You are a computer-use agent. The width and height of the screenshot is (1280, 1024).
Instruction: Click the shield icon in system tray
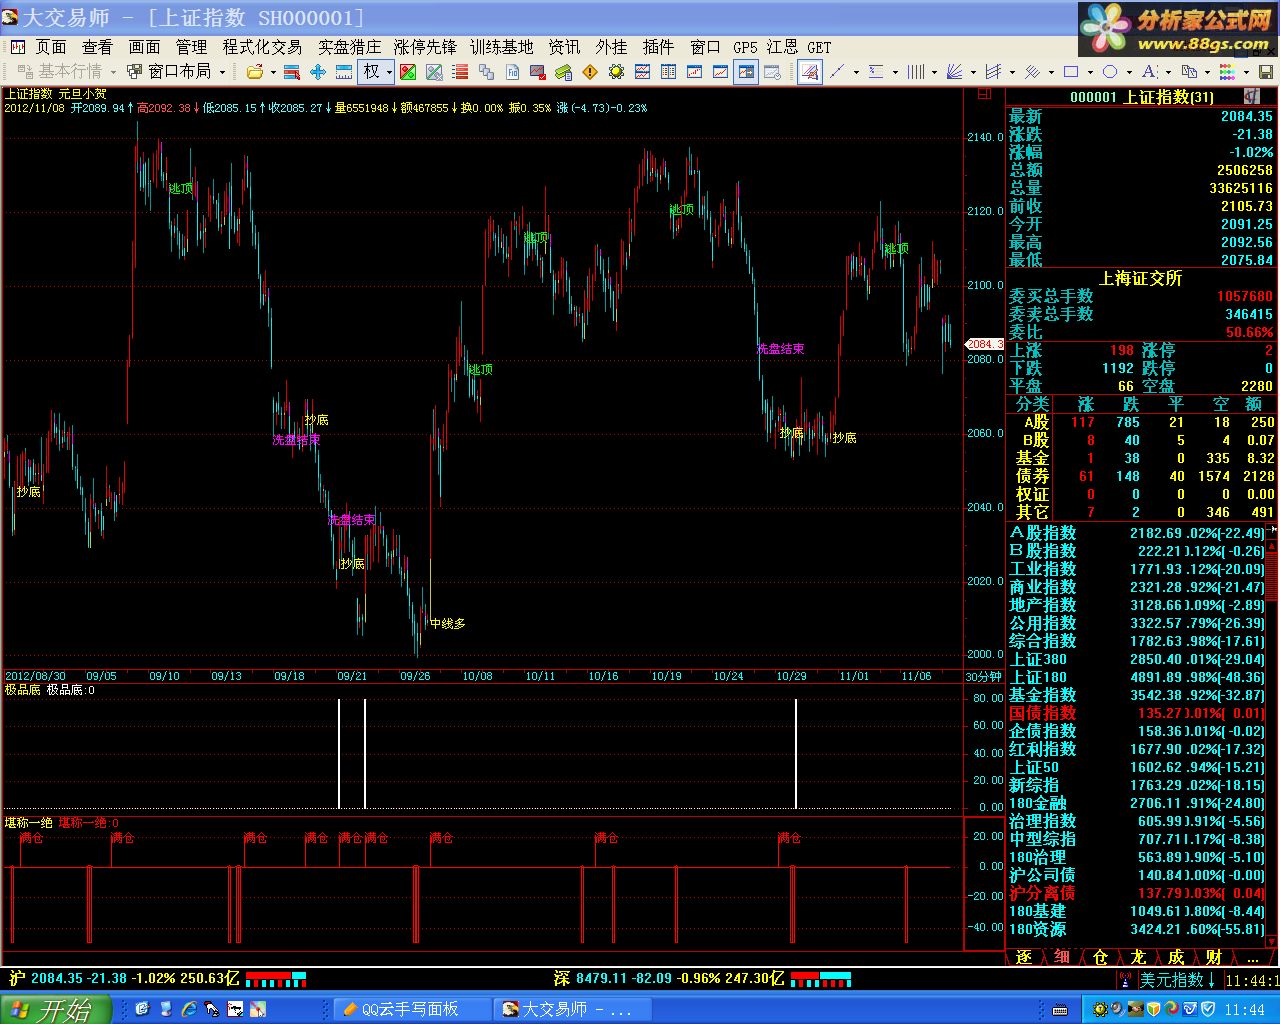click(1208, 1009)
